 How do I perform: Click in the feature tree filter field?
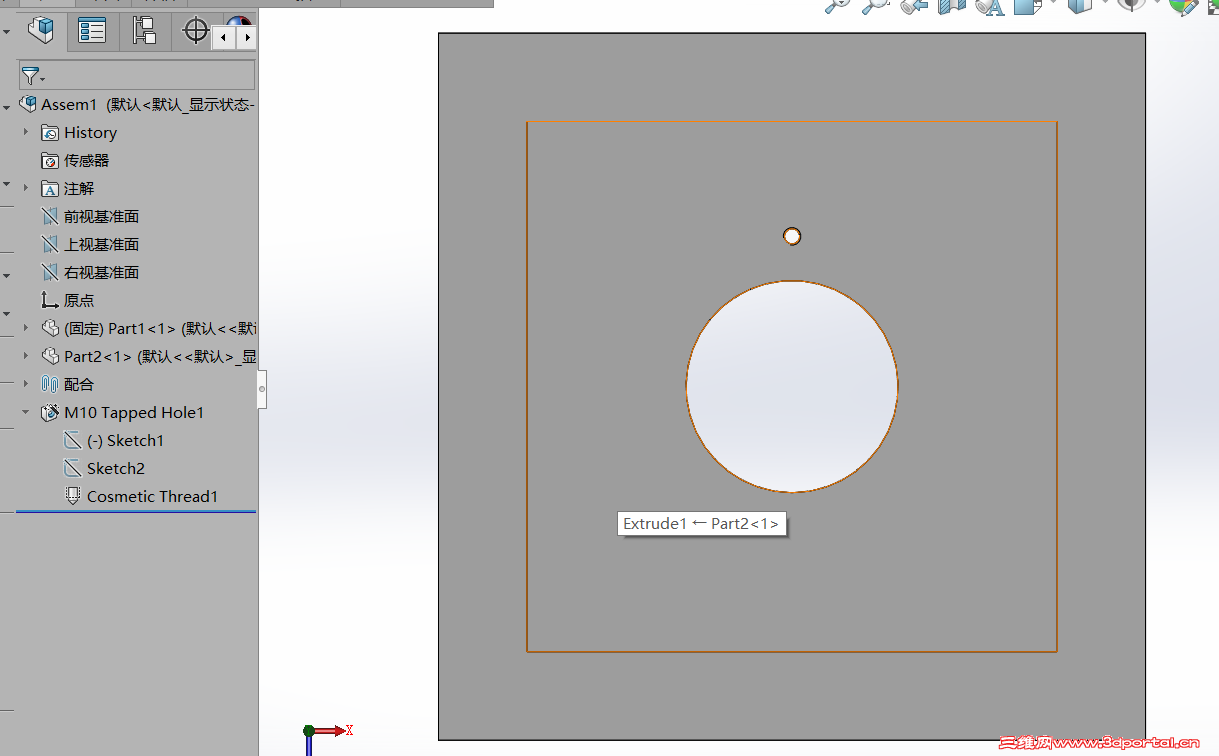[x=137, y=75]
